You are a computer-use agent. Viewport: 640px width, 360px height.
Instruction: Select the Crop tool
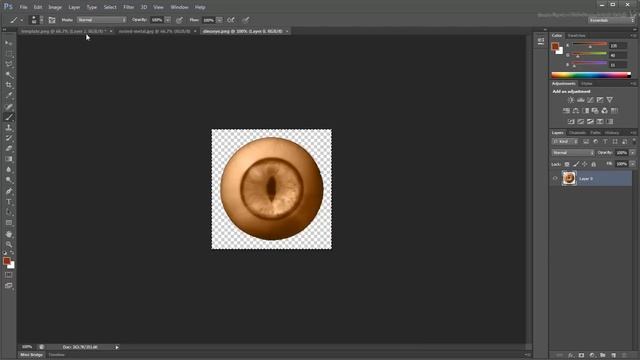[9, 85]
